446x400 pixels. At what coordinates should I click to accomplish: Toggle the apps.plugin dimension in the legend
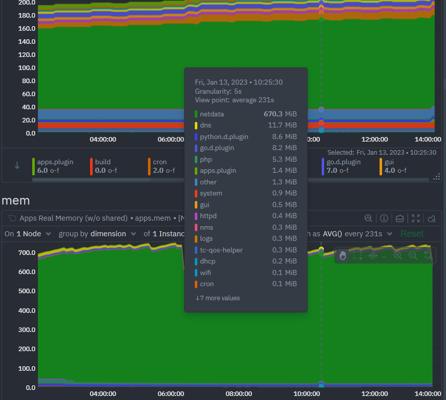(53, 166)
